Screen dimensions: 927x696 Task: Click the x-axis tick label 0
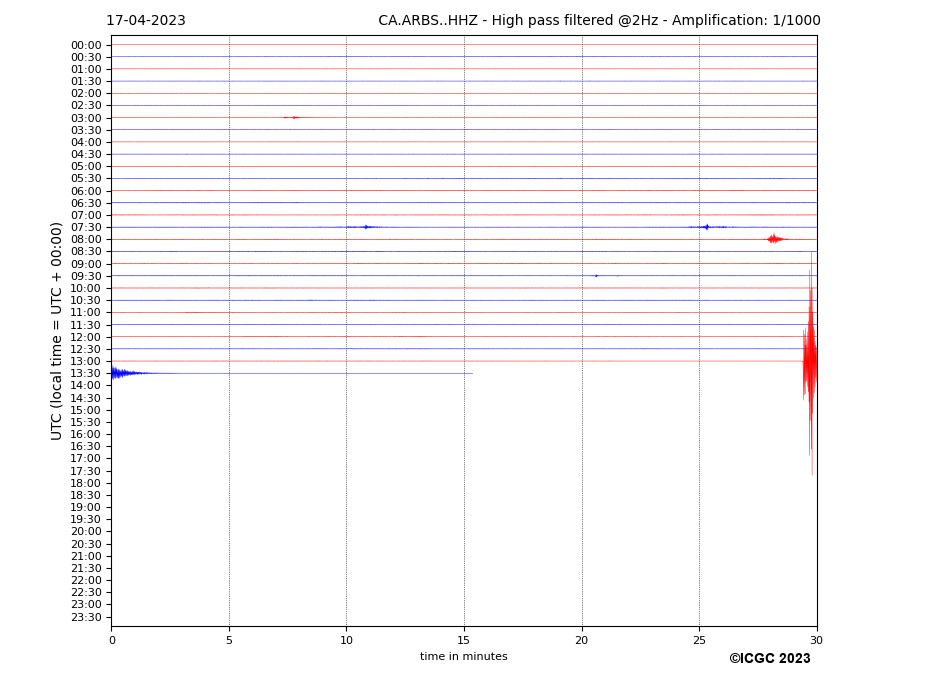(112, 640)
